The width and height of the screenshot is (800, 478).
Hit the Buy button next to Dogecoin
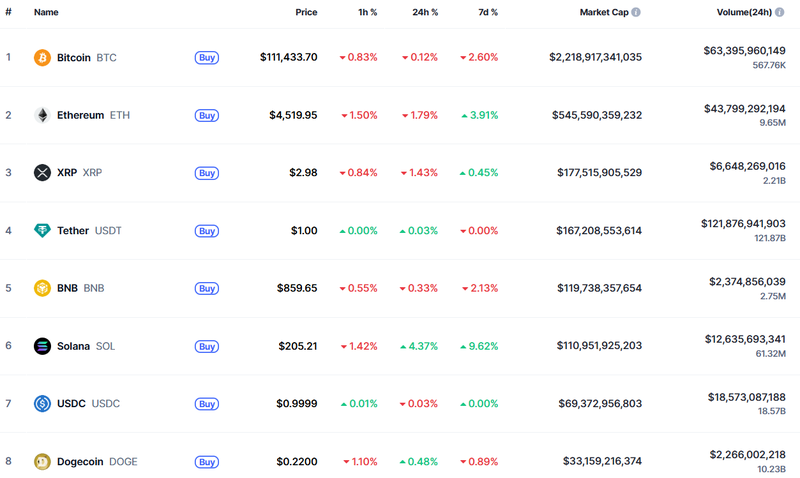[x=206, y=462]
